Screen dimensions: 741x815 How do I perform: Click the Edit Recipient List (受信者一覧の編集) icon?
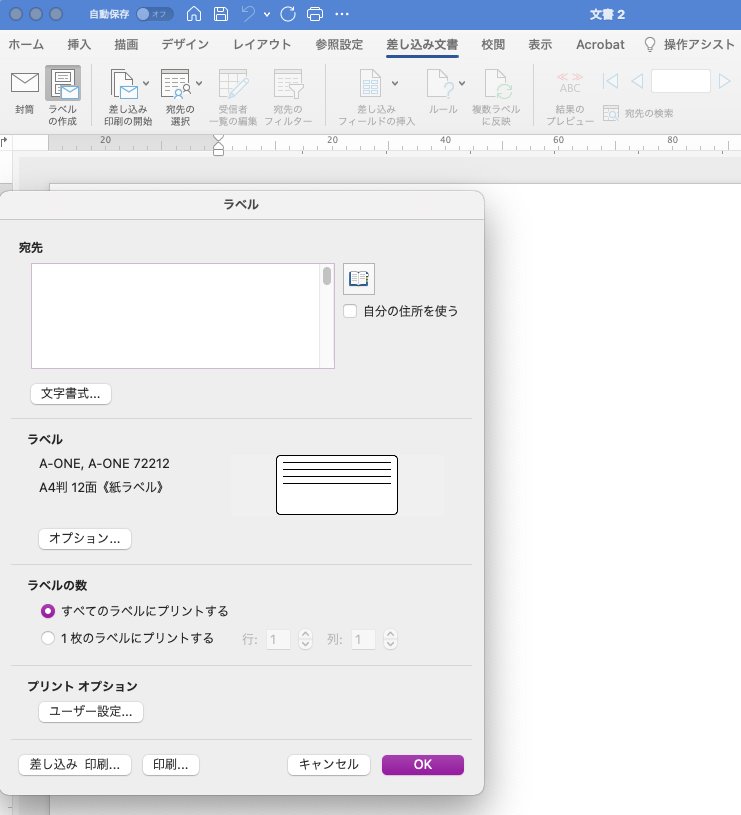pos(233,84)
